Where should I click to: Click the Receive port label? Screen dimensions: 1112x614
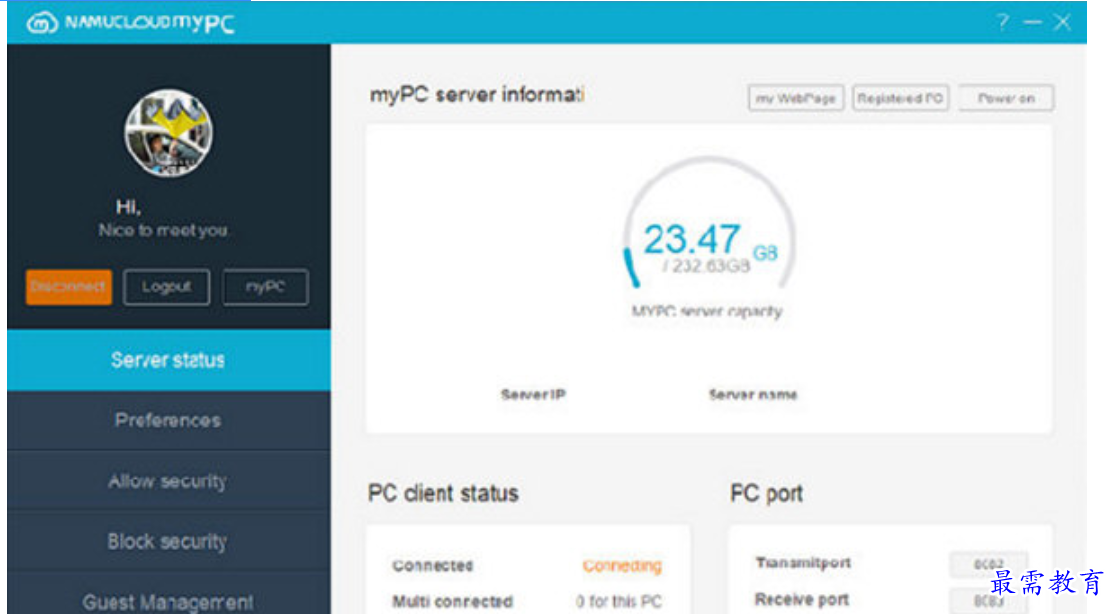(x=802, y=600)
